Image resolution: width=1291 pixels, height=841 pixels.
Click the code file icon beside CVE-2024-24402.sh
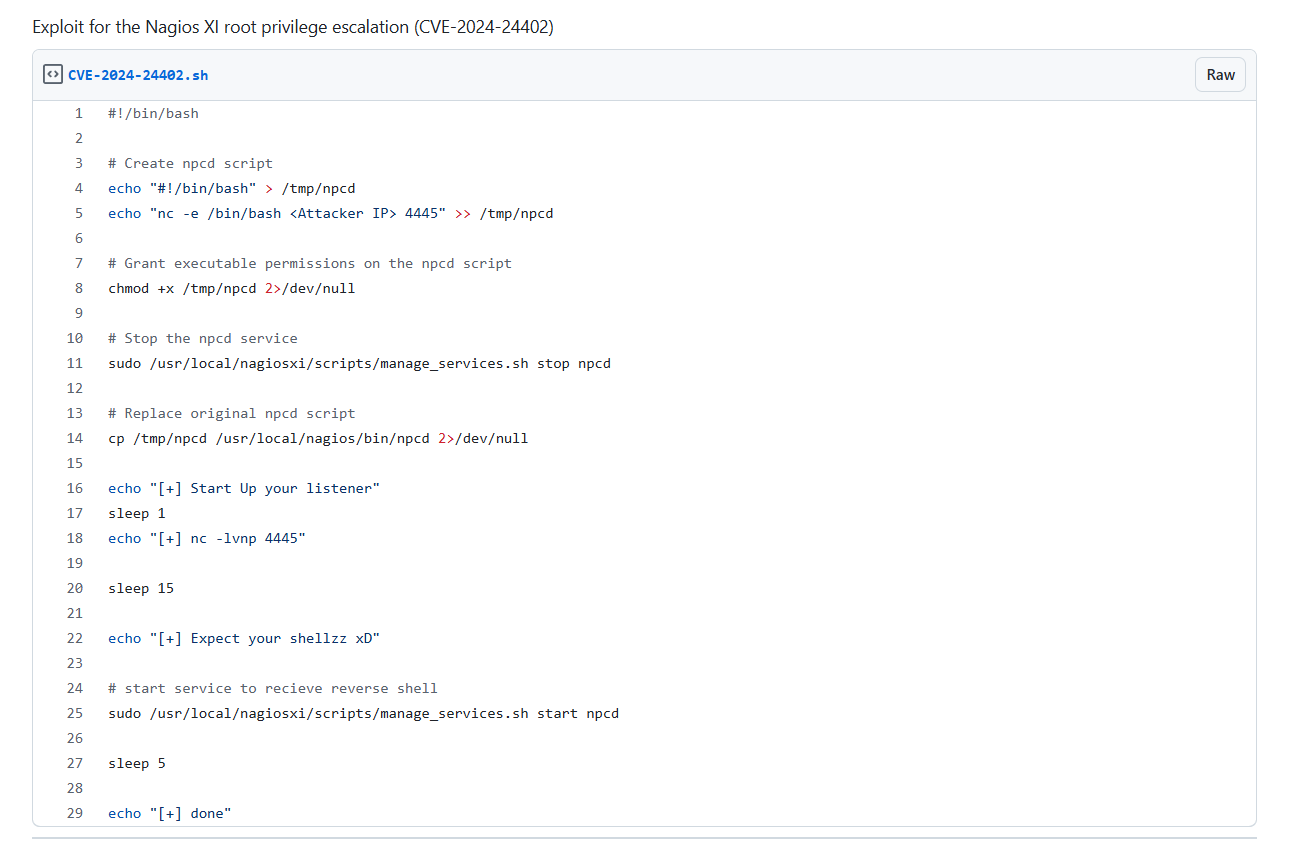[53, 75]
